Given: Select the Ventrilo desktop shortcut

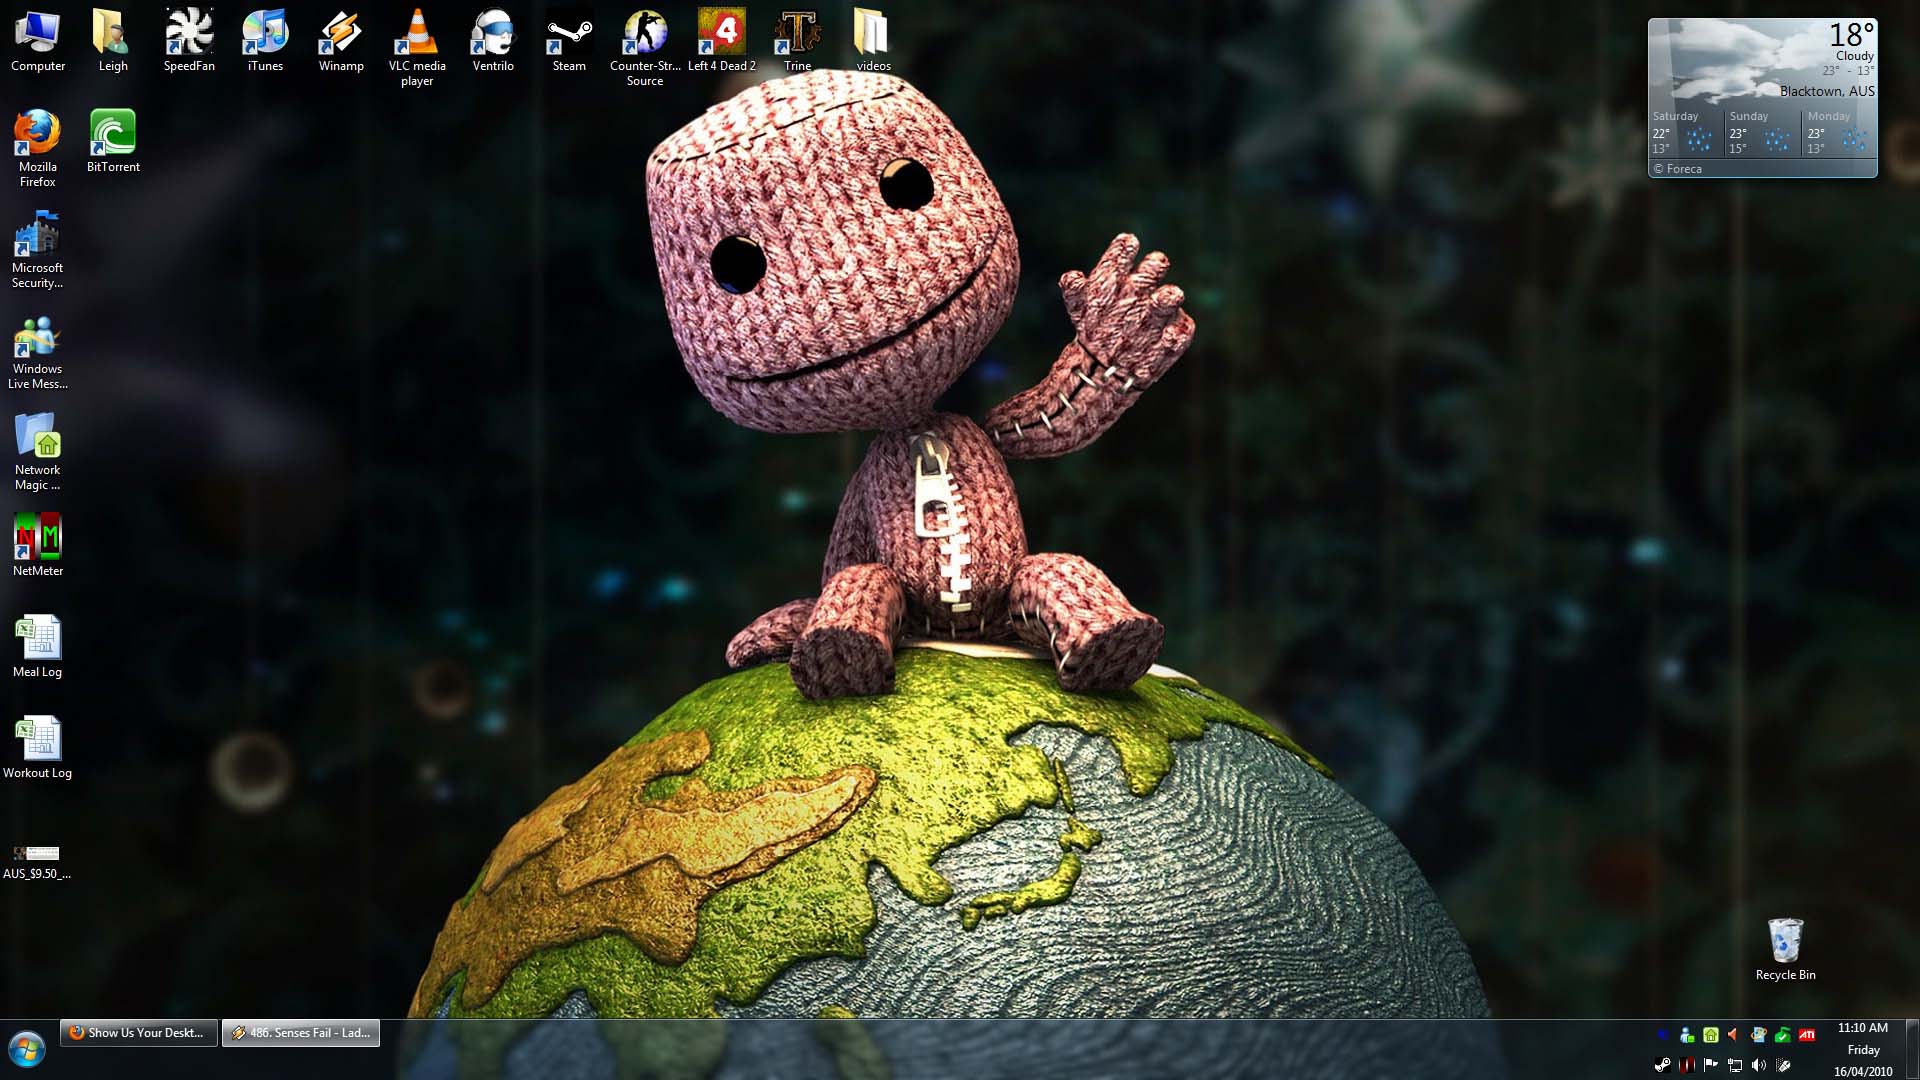Looking at the screenshot, I should point(493,41).
